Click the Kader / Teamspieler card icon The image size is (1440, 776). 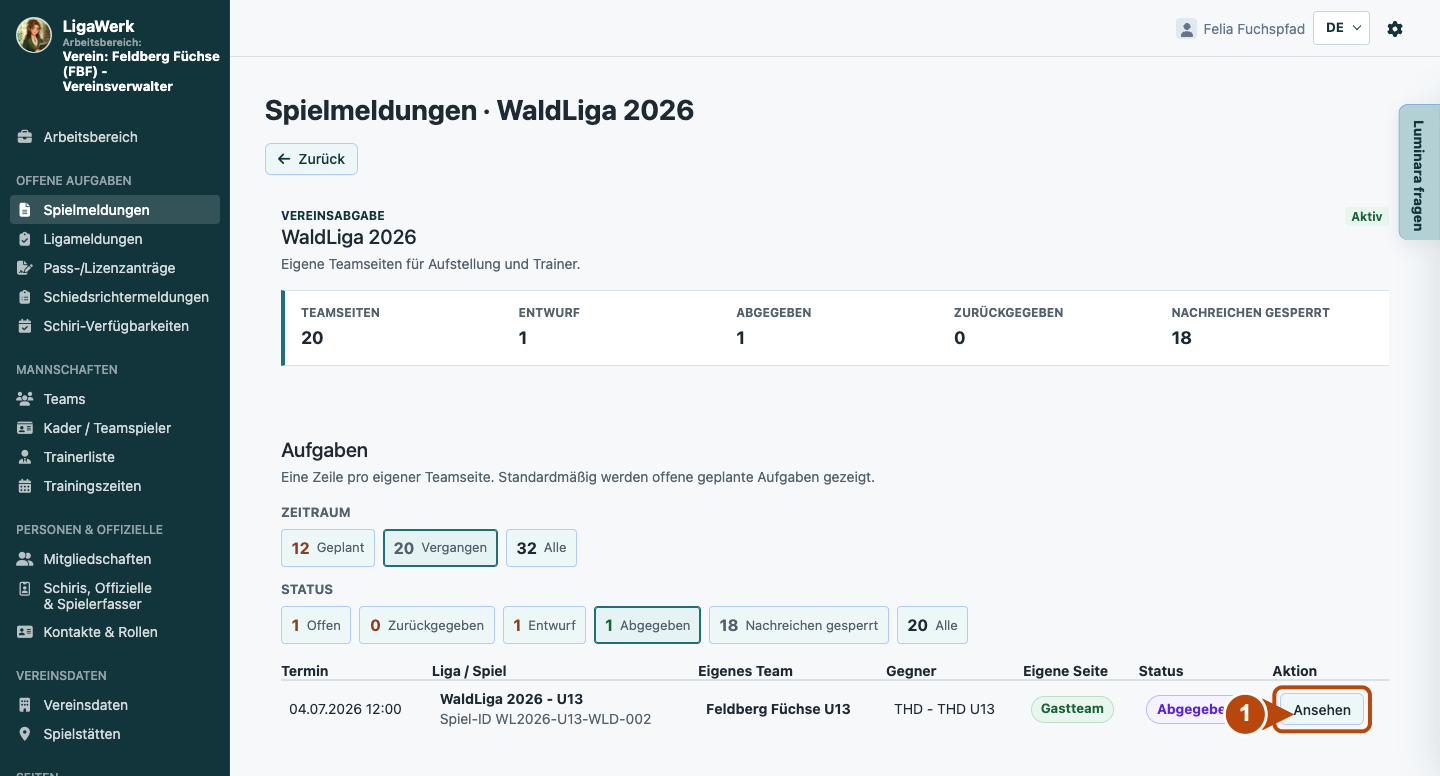click(25, 428)
